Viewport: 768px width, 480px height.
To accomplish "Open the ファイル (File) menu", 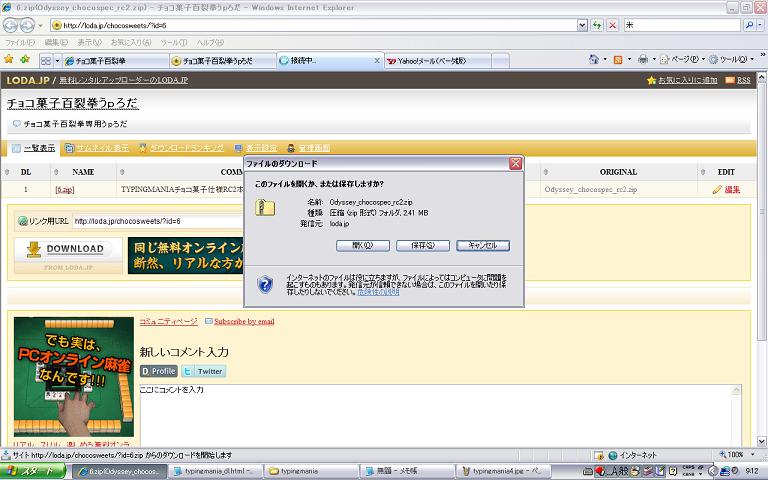I will pyautogui.click(x=18, y=43).
